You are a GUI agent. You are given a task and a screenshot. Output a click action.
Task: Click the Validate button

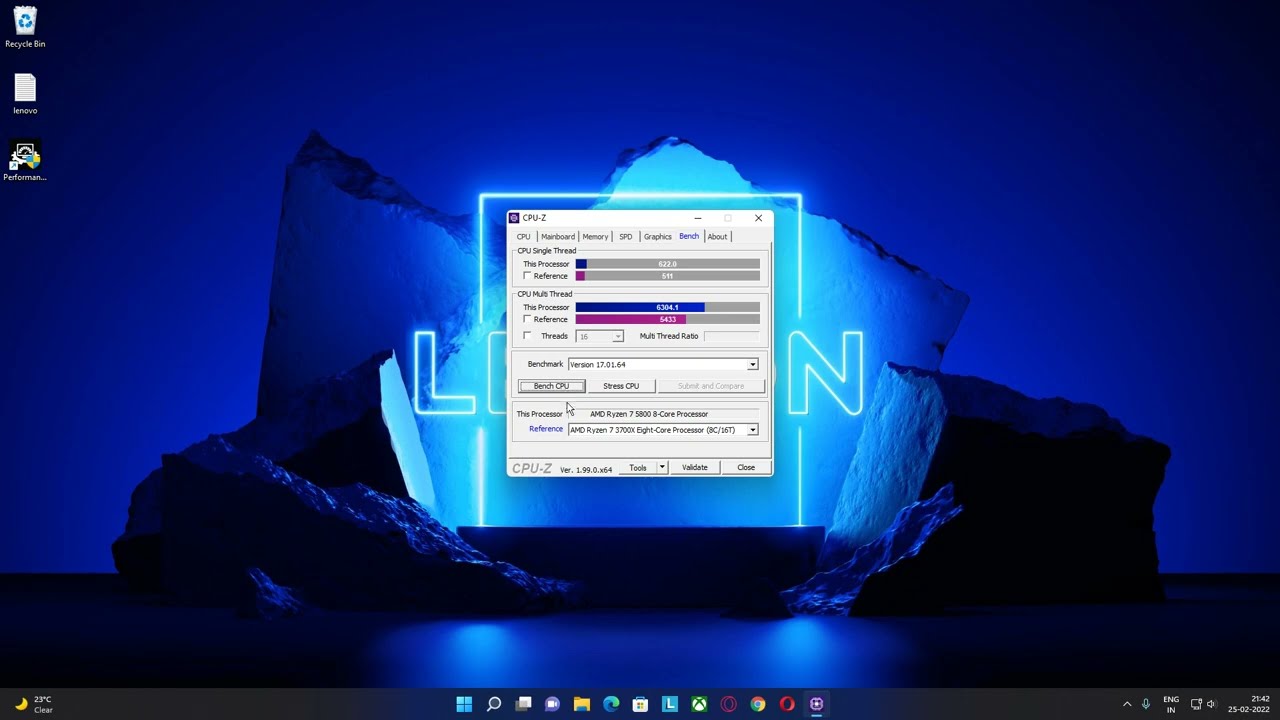pos(694,468)
